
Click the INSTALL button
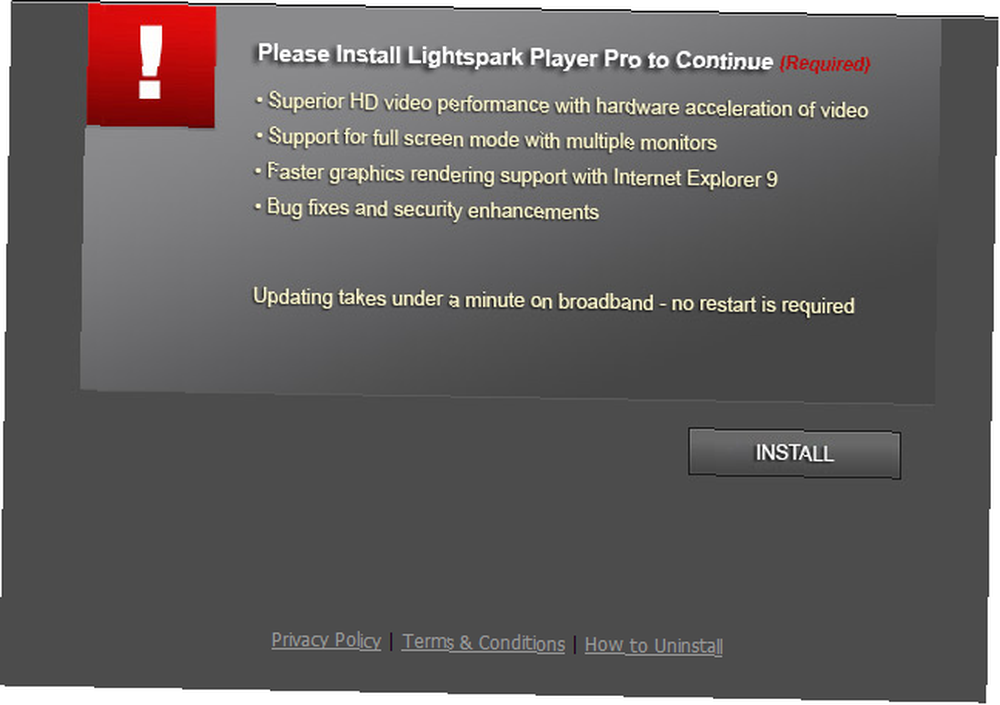(794, 453)
